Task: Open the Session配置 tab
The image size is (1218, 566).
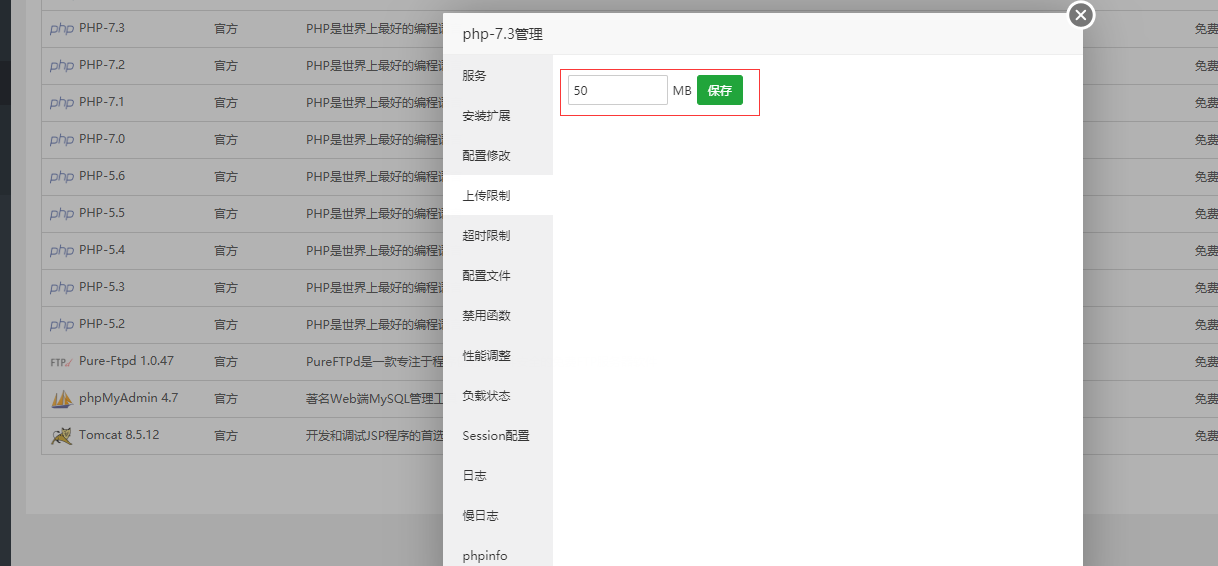Action: (498, 436)
